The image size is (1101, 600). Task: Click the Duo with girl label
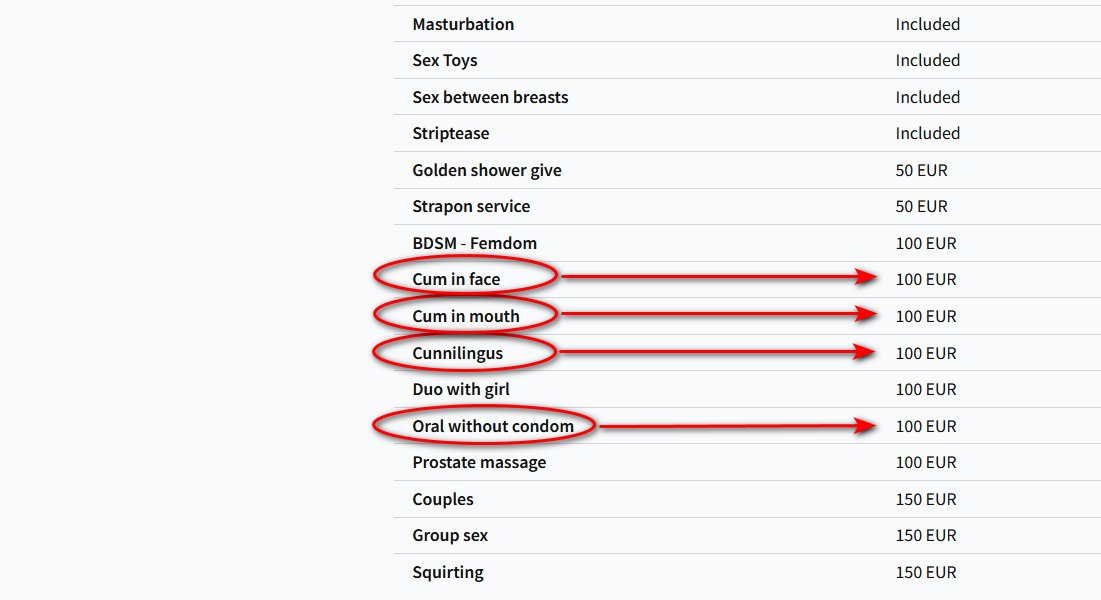tap(461, 389)
